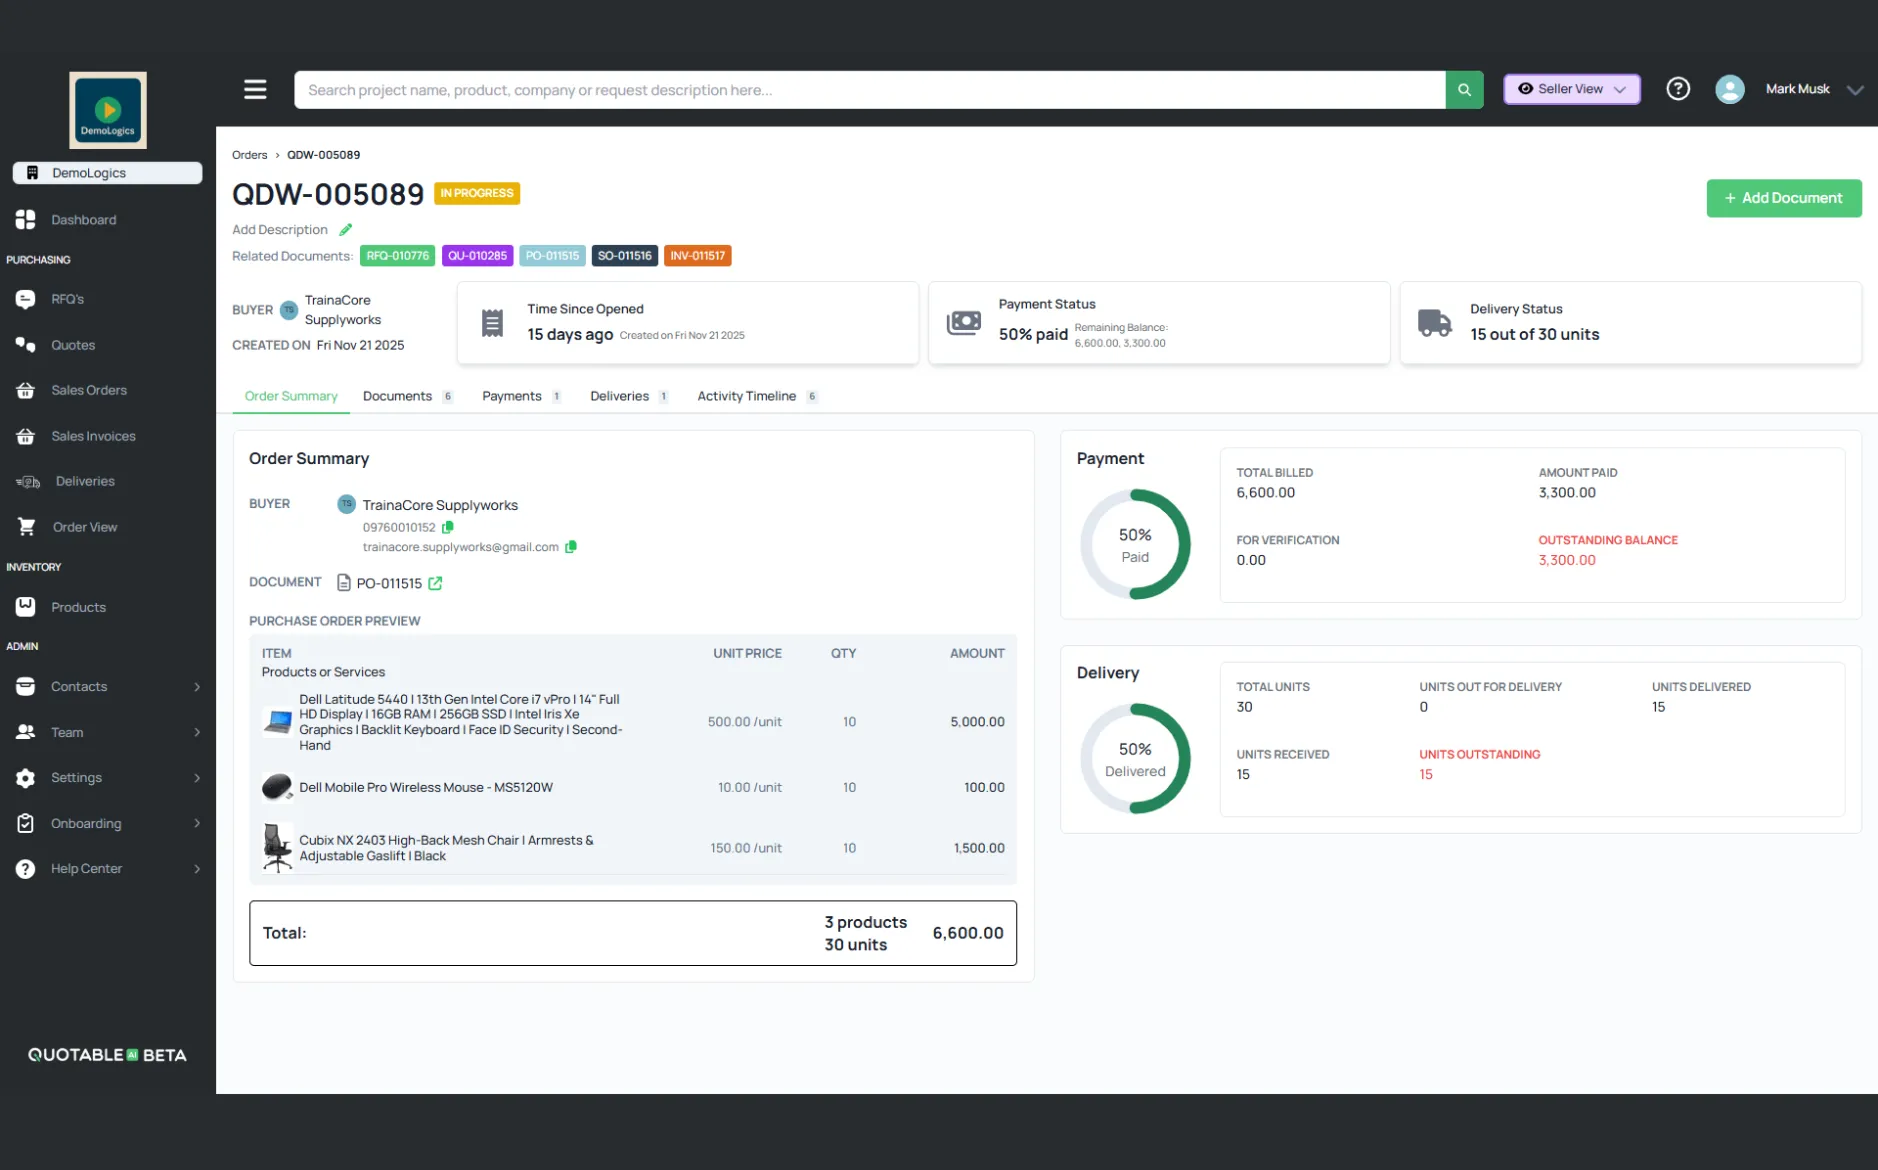This screenshot has width=1878, height=1170.
Task: Expand the Settings sidebar section
Action: click(x=196, y=777)
